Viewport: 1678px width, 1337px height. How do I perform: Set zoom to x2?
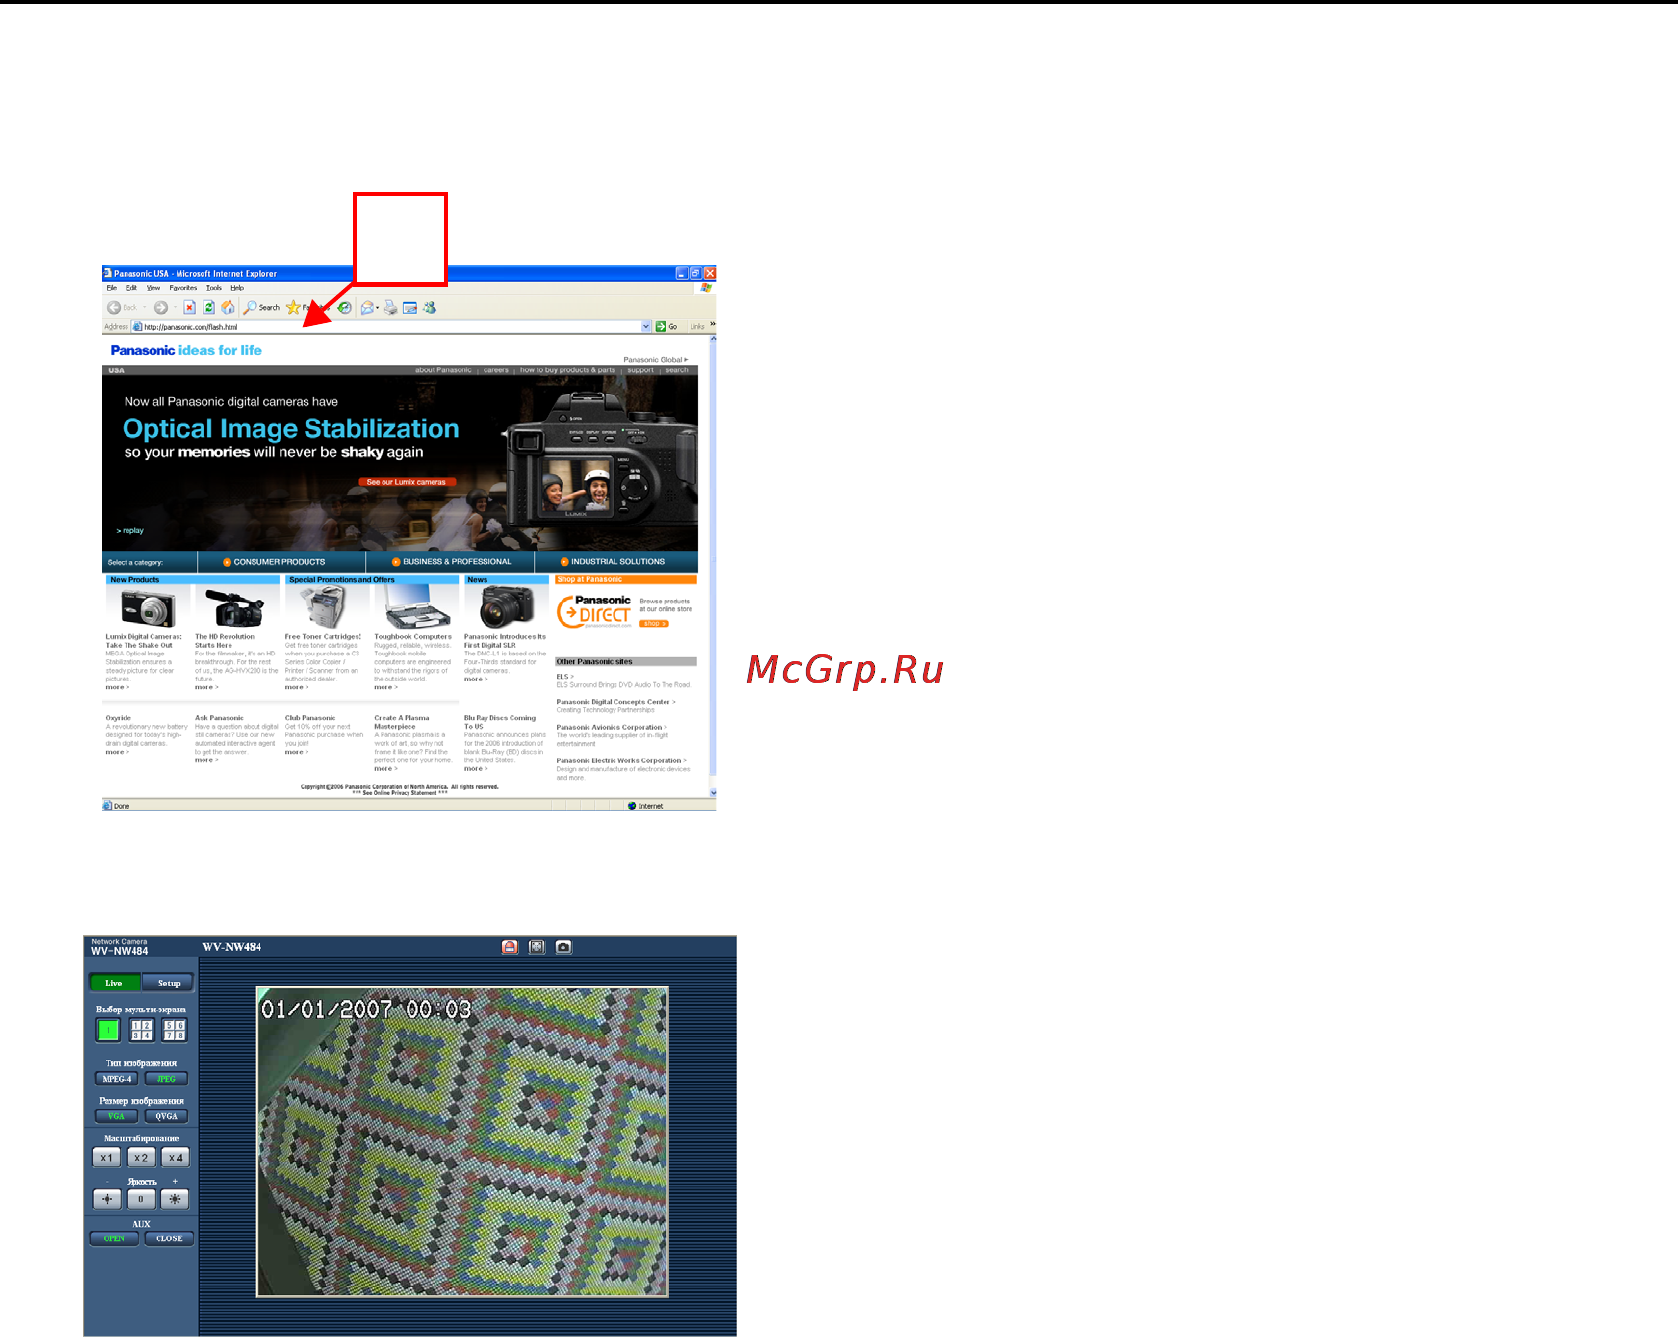141,1158
